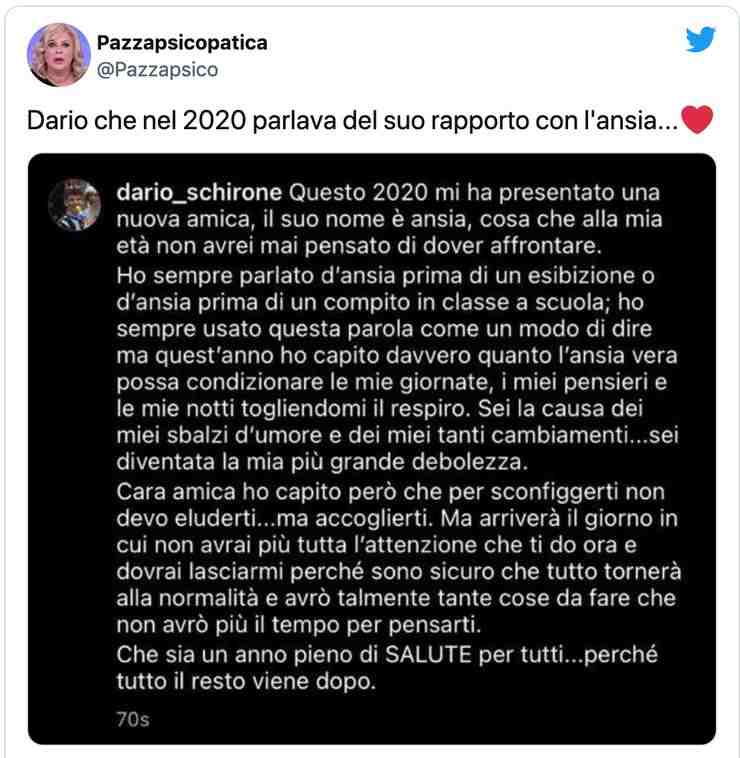Click line 'diventata la mia più grande debolezza.'
The height and width of the screenshot is (758, 740).
point(322,463)
